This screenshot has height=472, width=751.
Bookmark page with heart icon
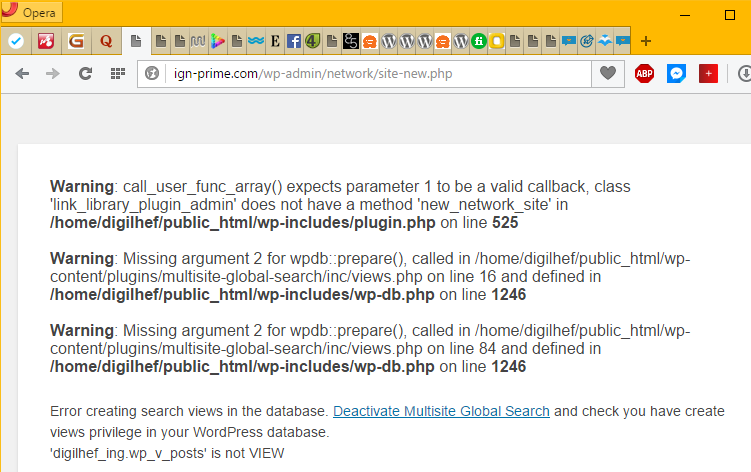point(608,73)
